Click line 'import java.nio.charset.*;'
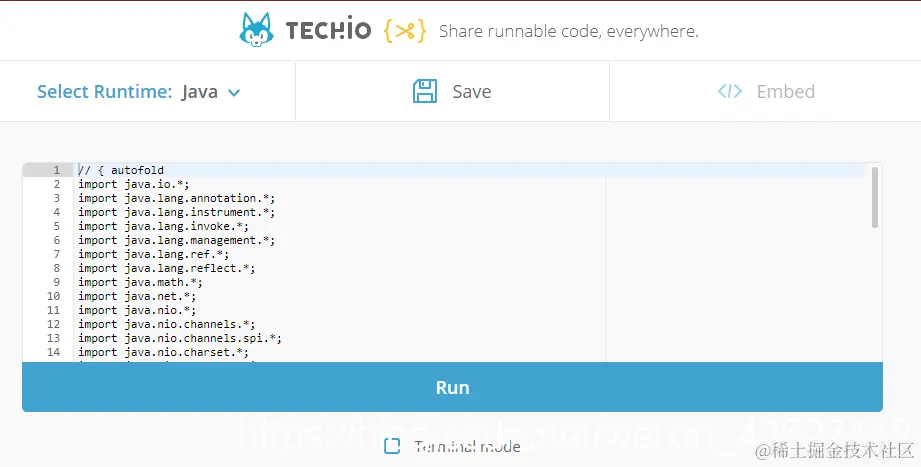Screen dimensions: 921x467 click(x=163, y=352)
